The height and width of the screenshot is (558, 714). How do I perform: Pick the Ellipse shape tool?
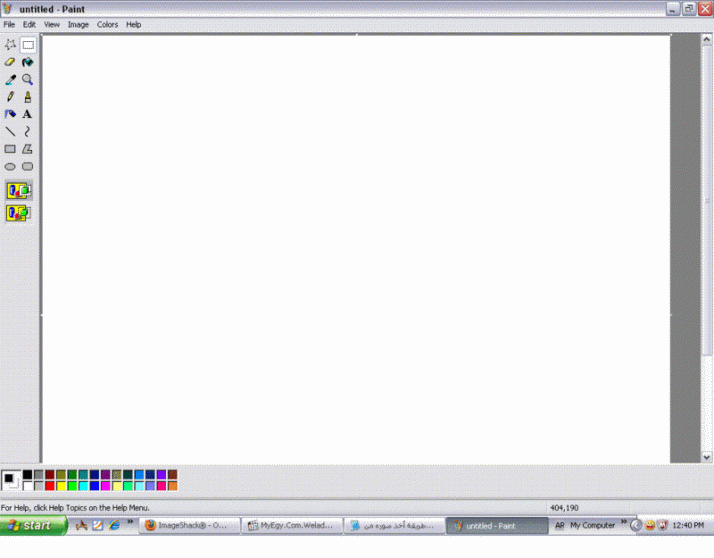pyautogui.click(x=10, y=167)
